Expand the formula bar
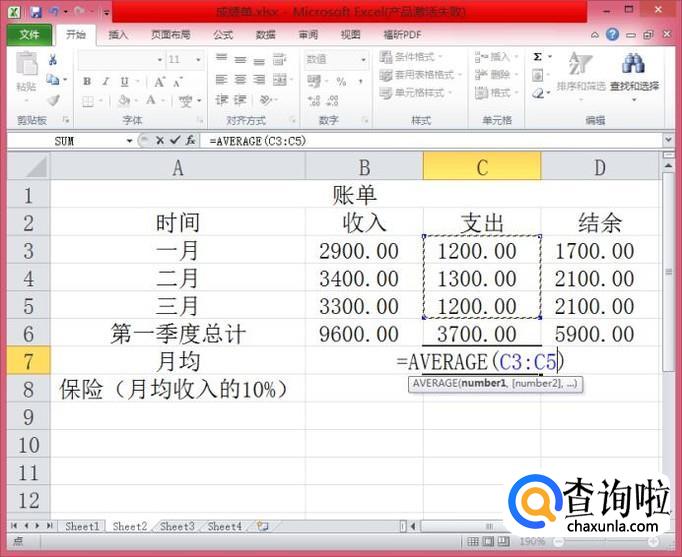682x557 pixels. coord(669,140)
